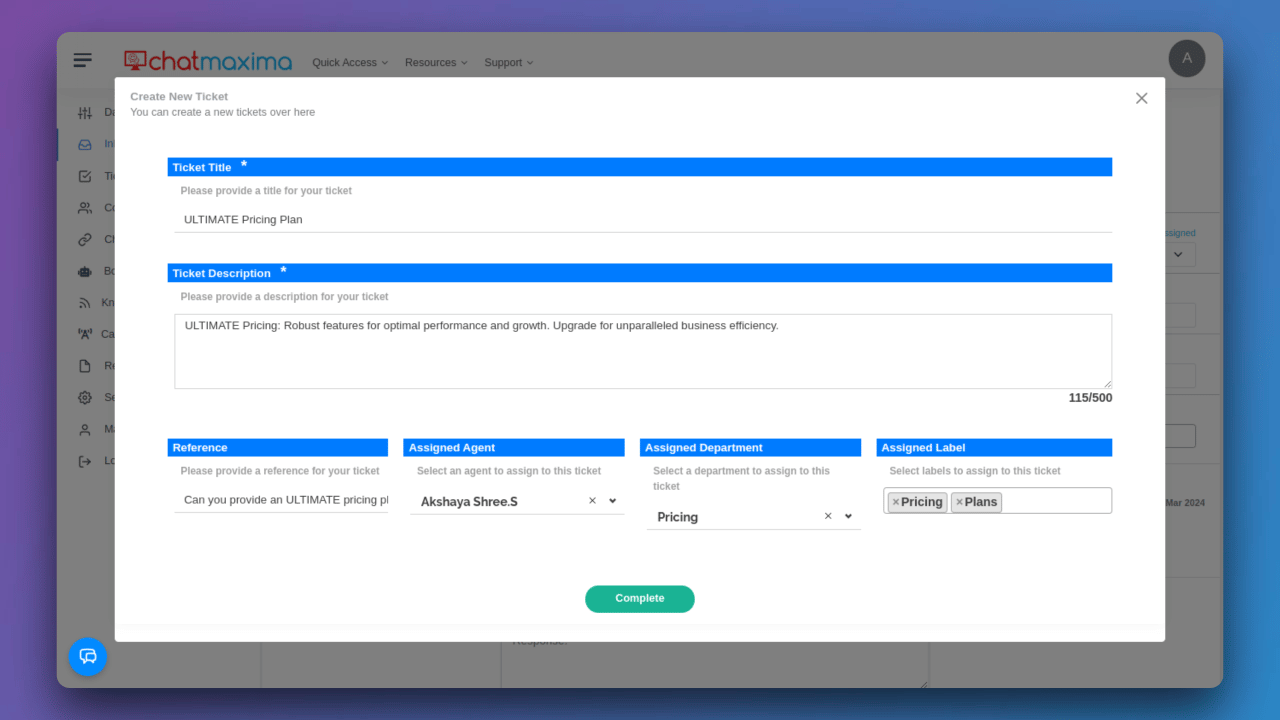Focus the Ticket Title input field
Viewport: 1280px width, 720px height.
[643, 220]
